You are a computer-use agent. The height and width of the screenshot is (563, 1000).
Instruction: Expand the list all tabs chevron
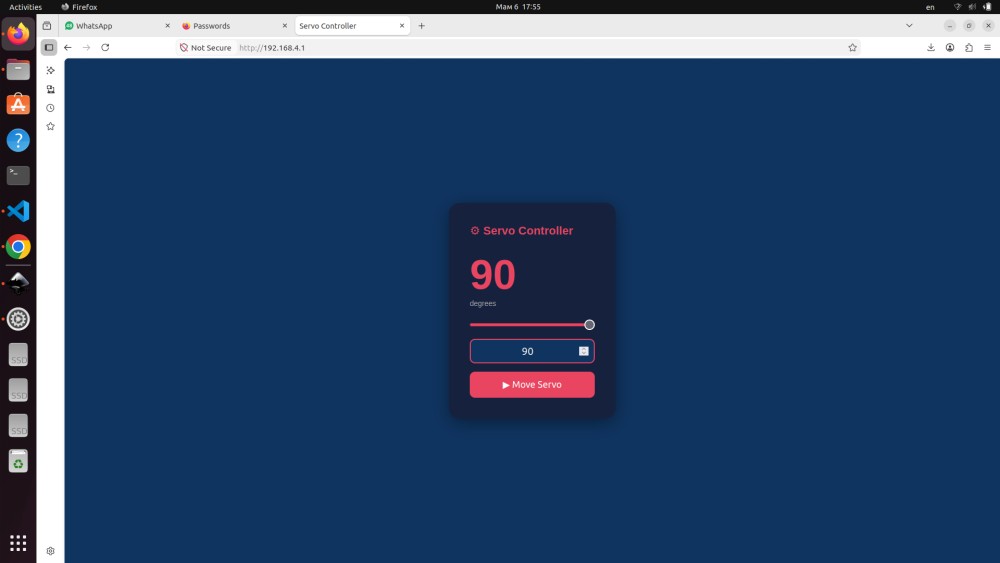(909, 26)
